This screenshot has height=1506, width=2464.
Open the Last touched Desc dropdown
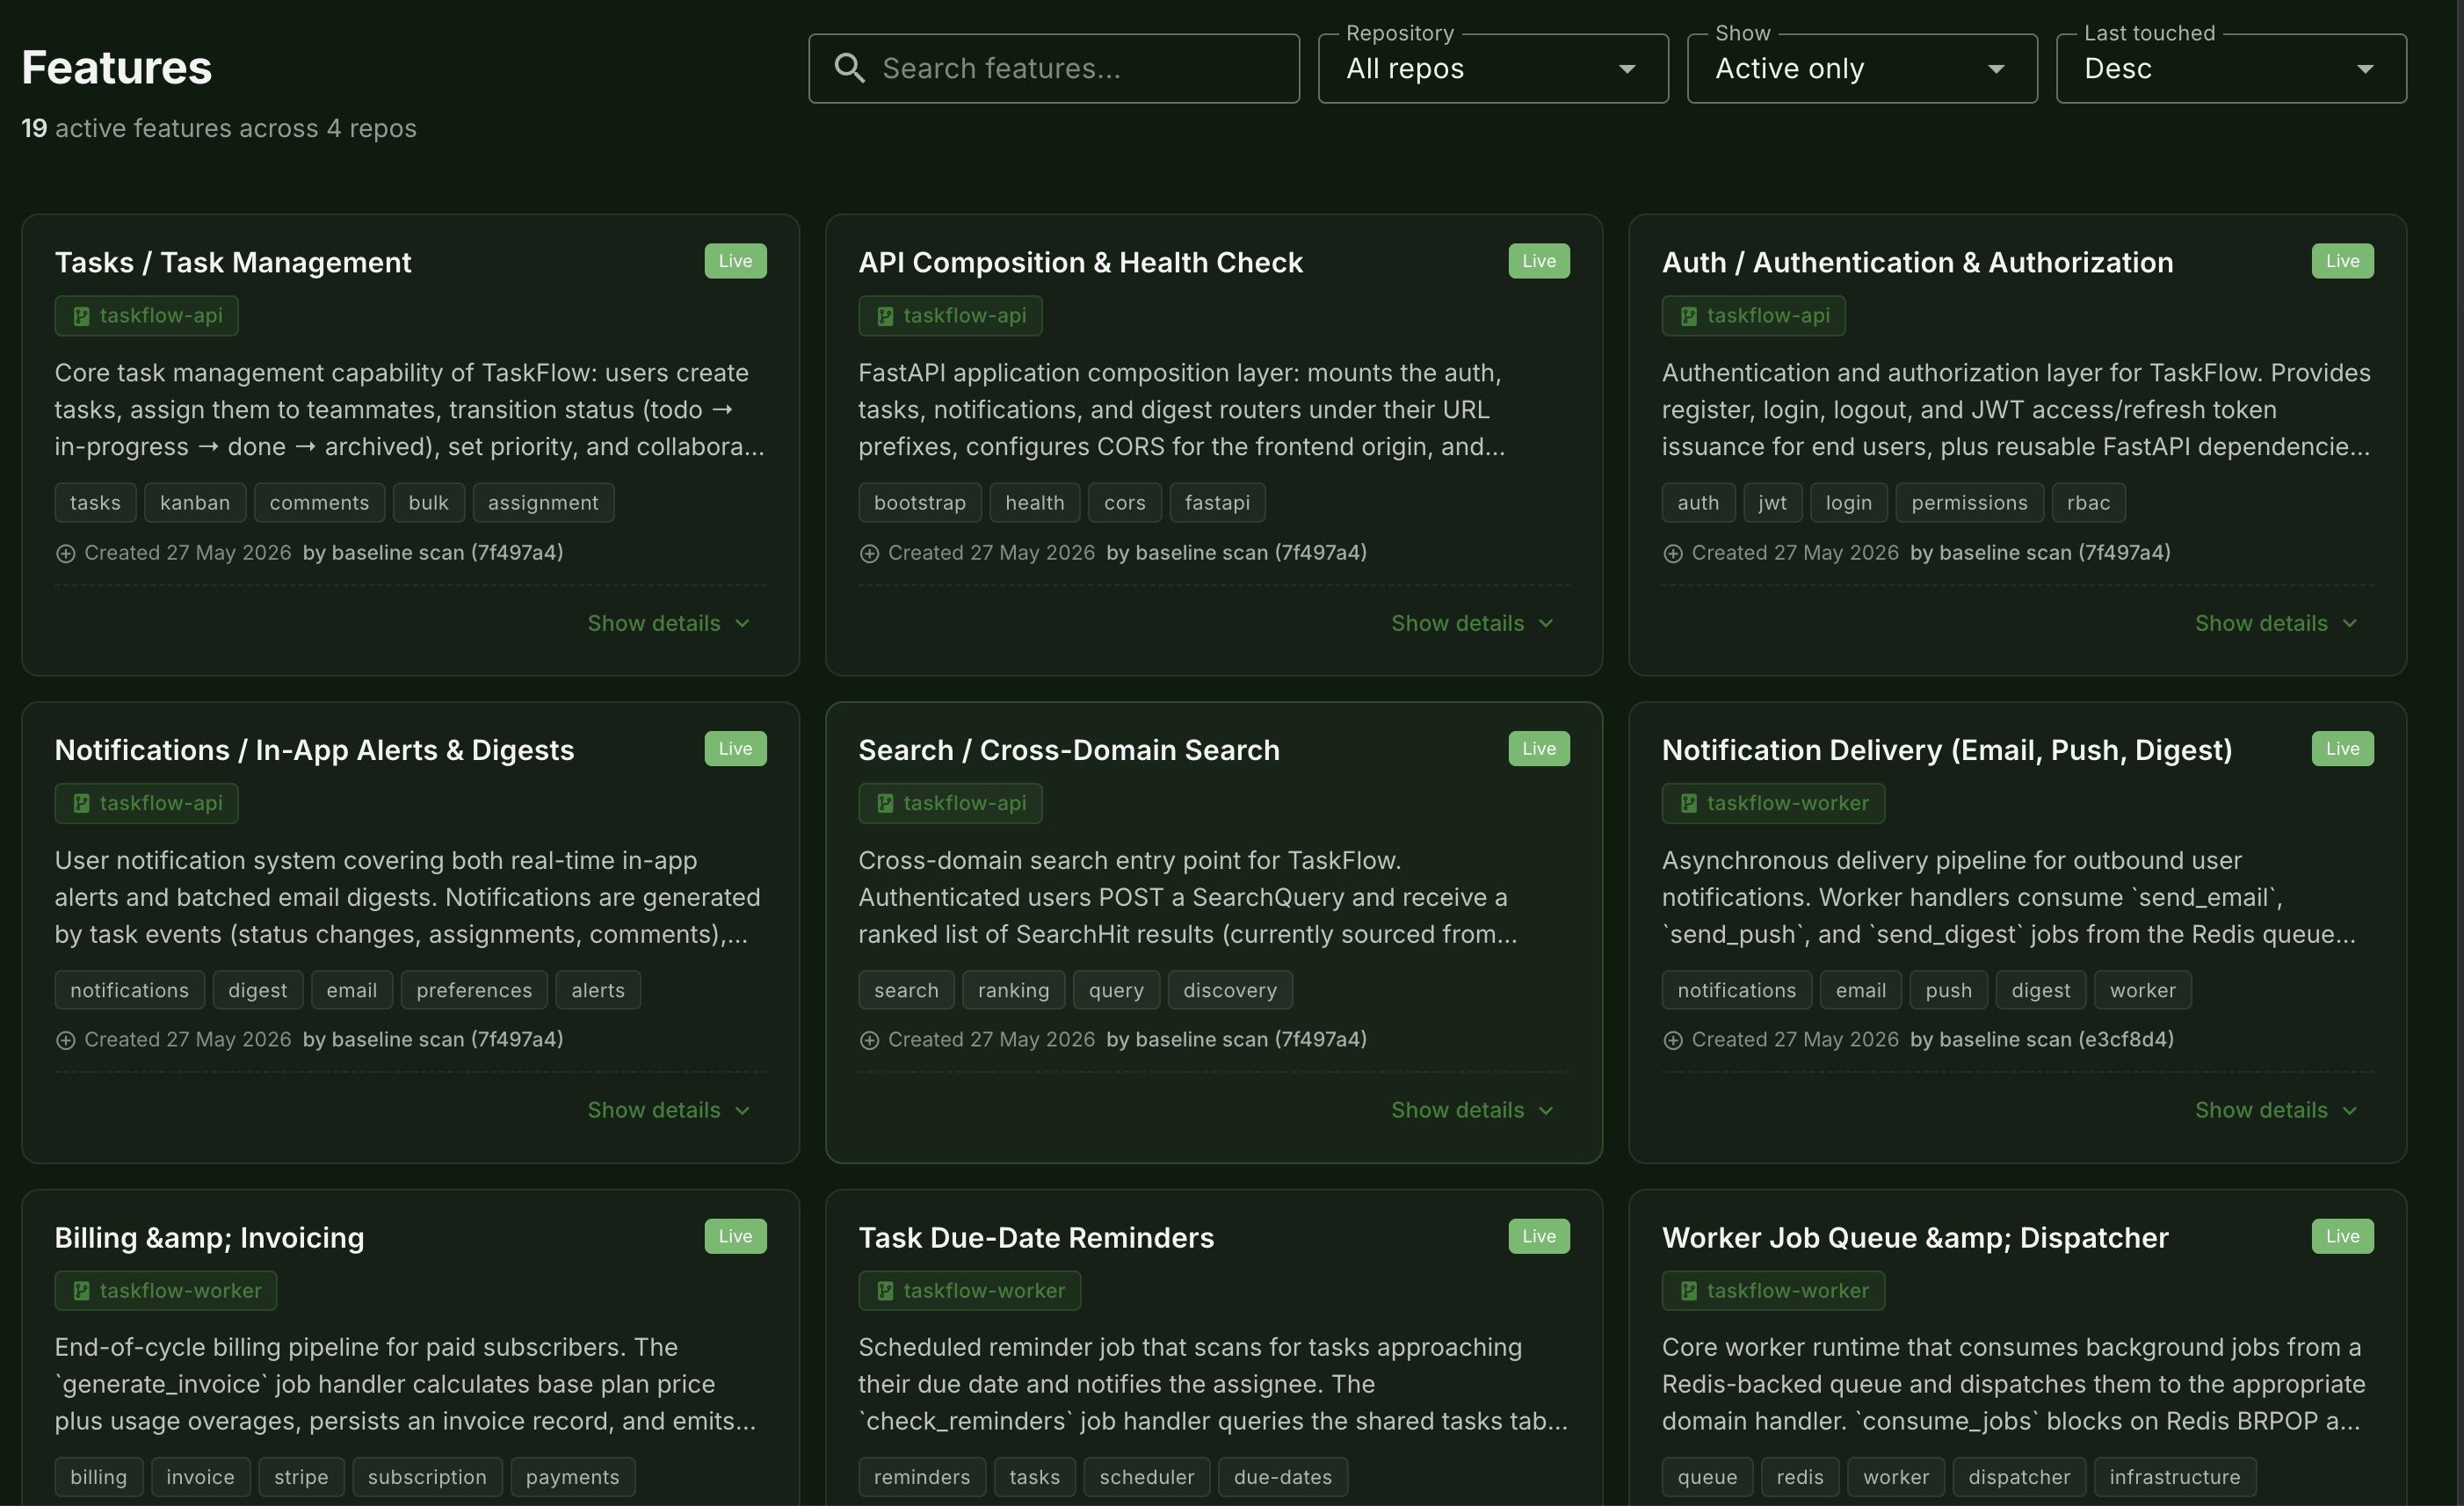click(2231, 68)
